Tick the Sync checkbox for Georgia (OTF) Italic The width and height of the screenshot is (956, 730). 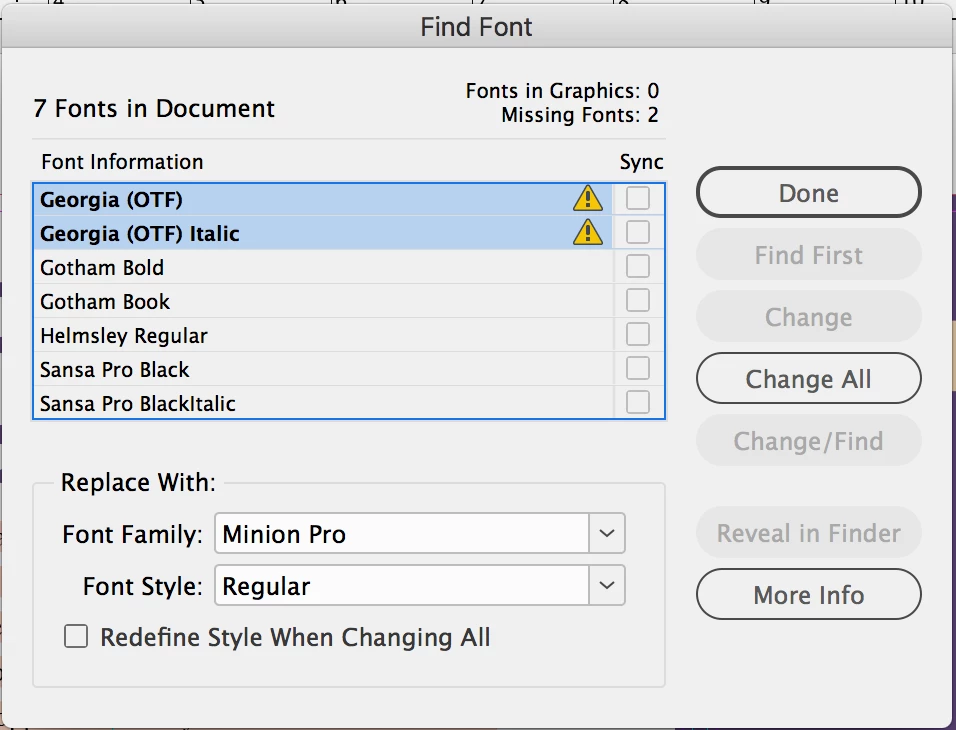pos(638,232)
